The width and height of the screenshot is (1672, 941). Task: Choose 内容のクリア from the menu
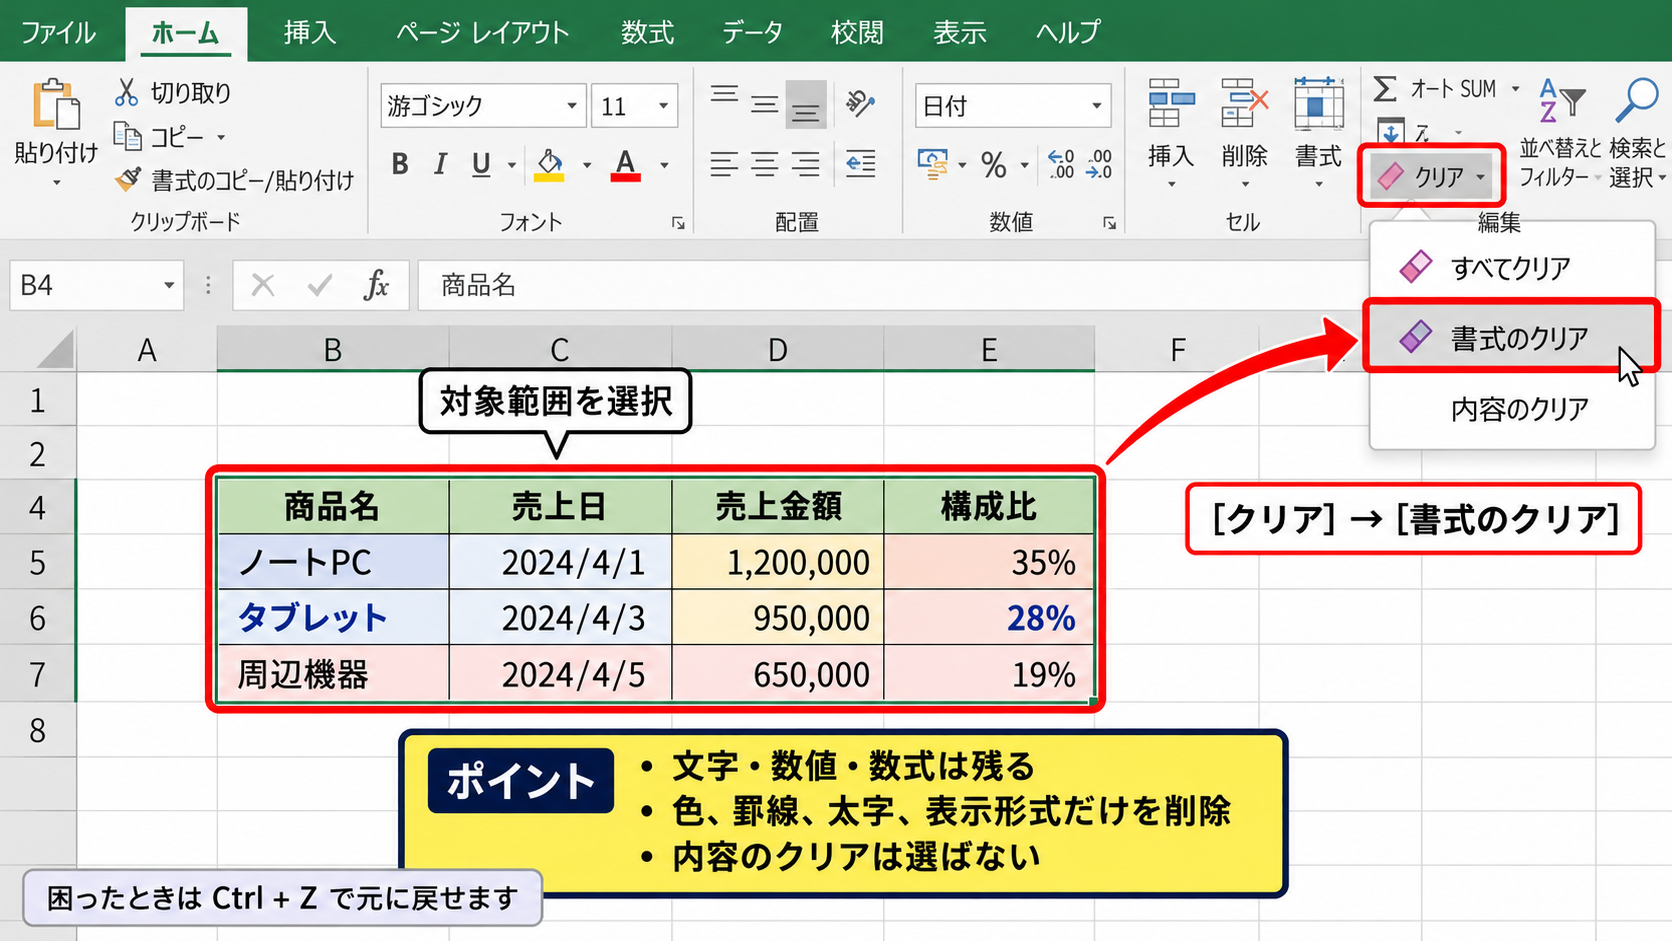1512,409
